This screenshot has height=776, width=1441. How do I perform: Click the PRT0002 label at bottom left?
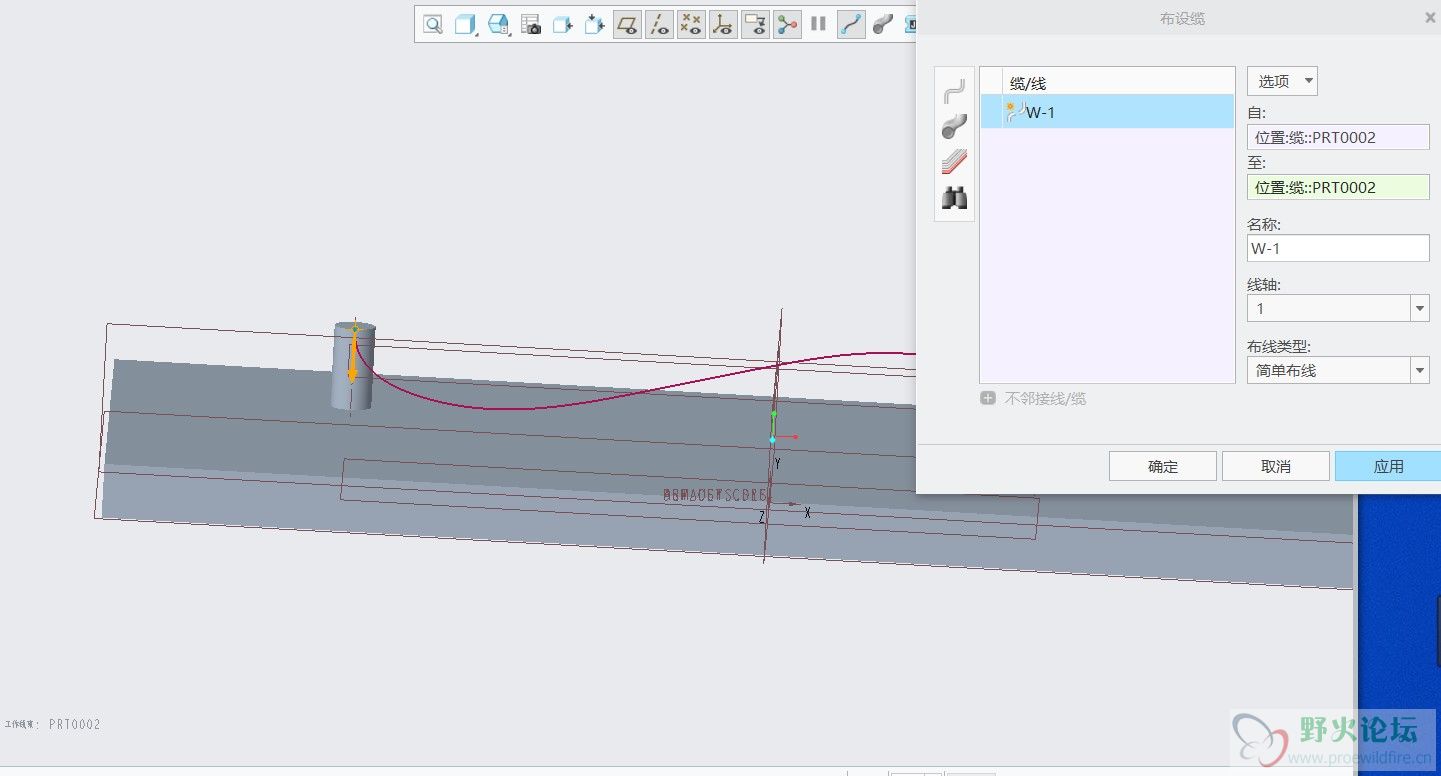click(75, 724)
